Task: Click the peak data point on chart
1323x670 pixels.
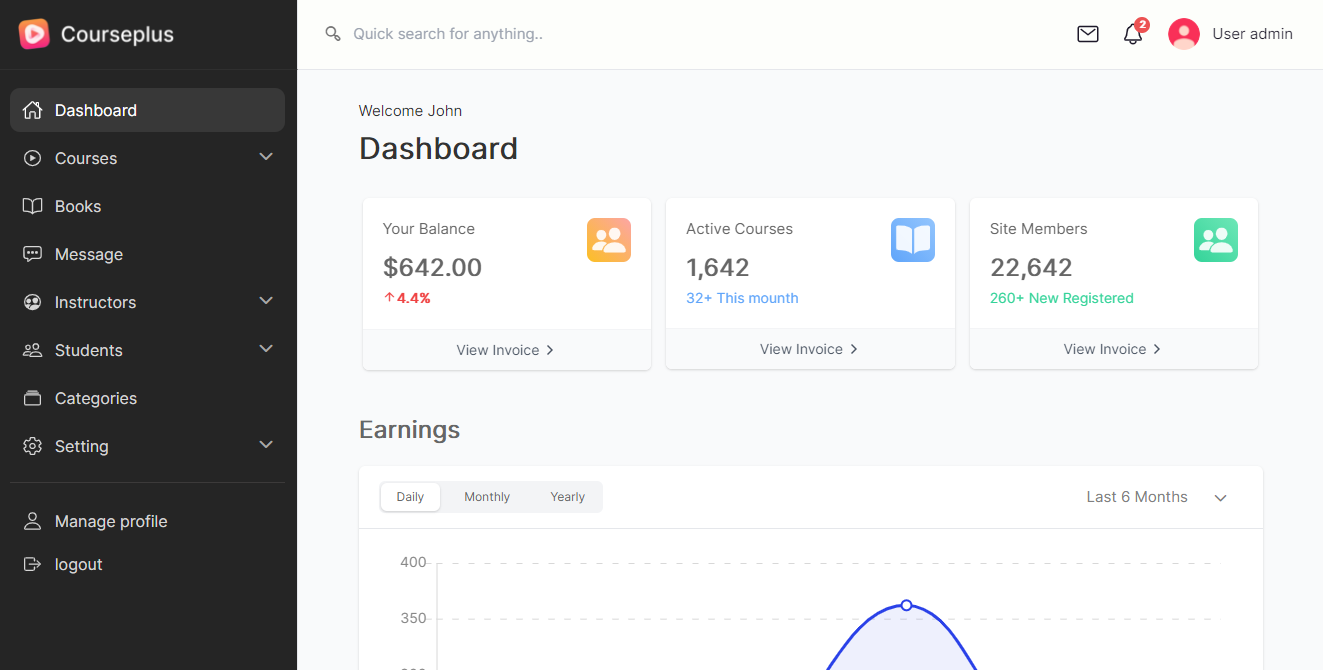Action: tap(906, 605)
